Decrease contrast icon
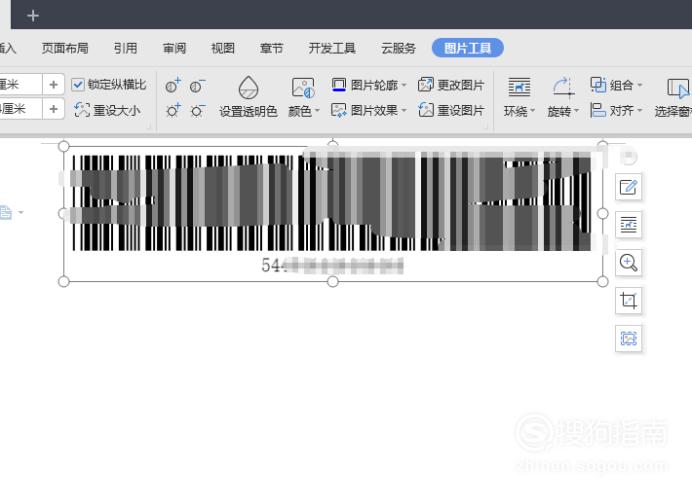 [x=197, y=86]
